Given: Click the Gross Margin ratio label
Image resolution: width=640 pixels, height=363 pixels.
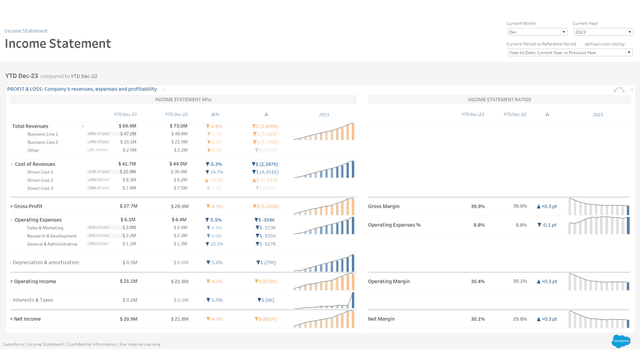Looking at the screenshot, I should [384, 206].
